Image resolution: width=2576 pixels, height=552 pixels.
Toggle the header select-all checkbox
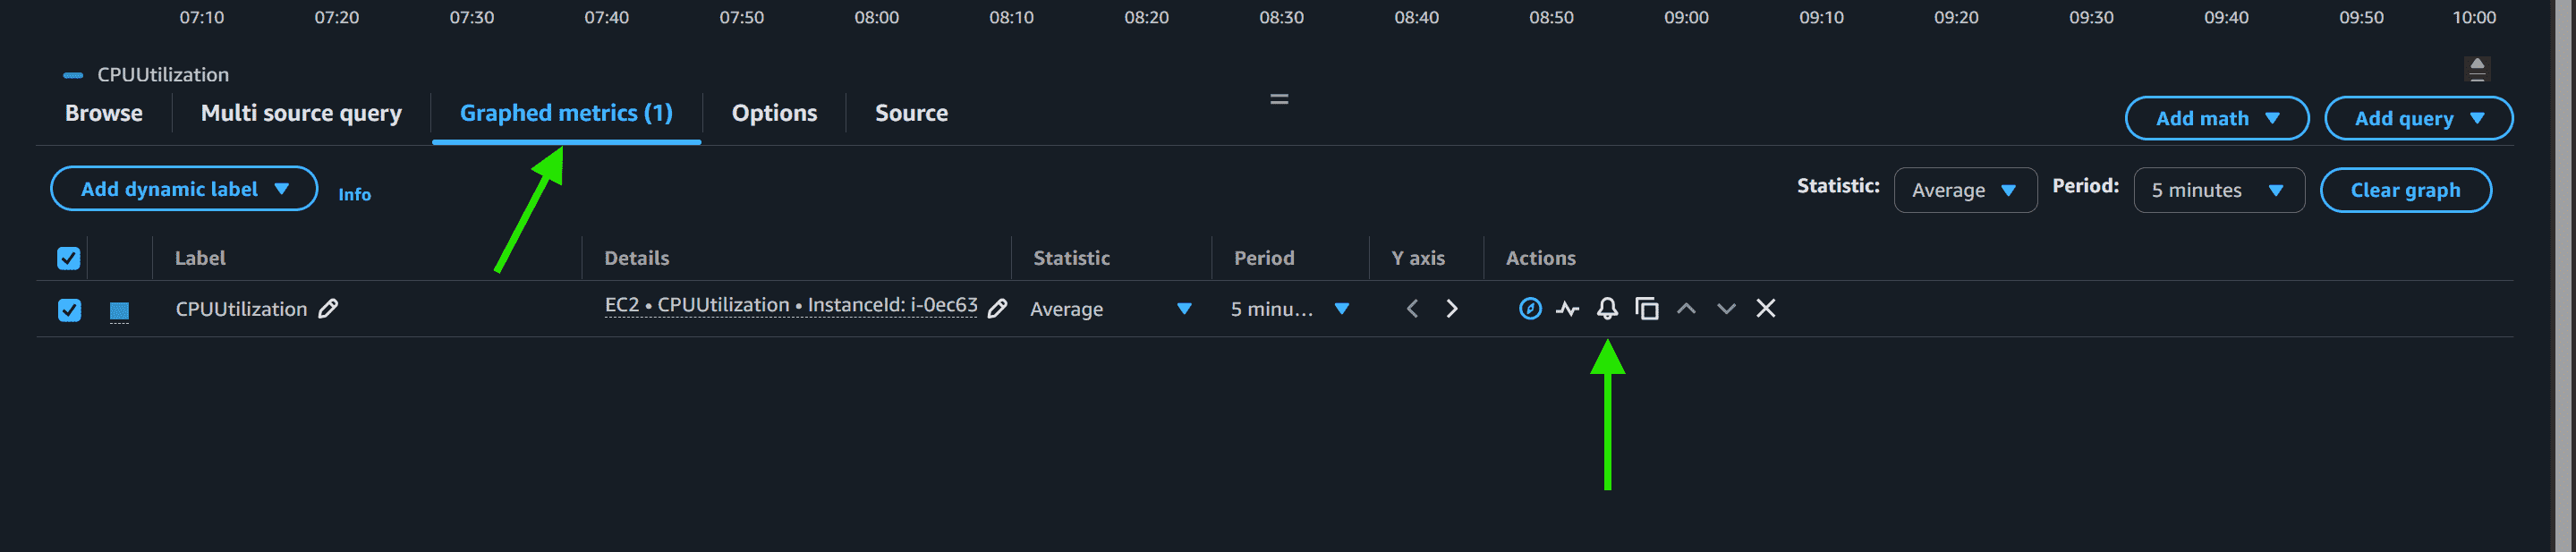click(69, 259)
